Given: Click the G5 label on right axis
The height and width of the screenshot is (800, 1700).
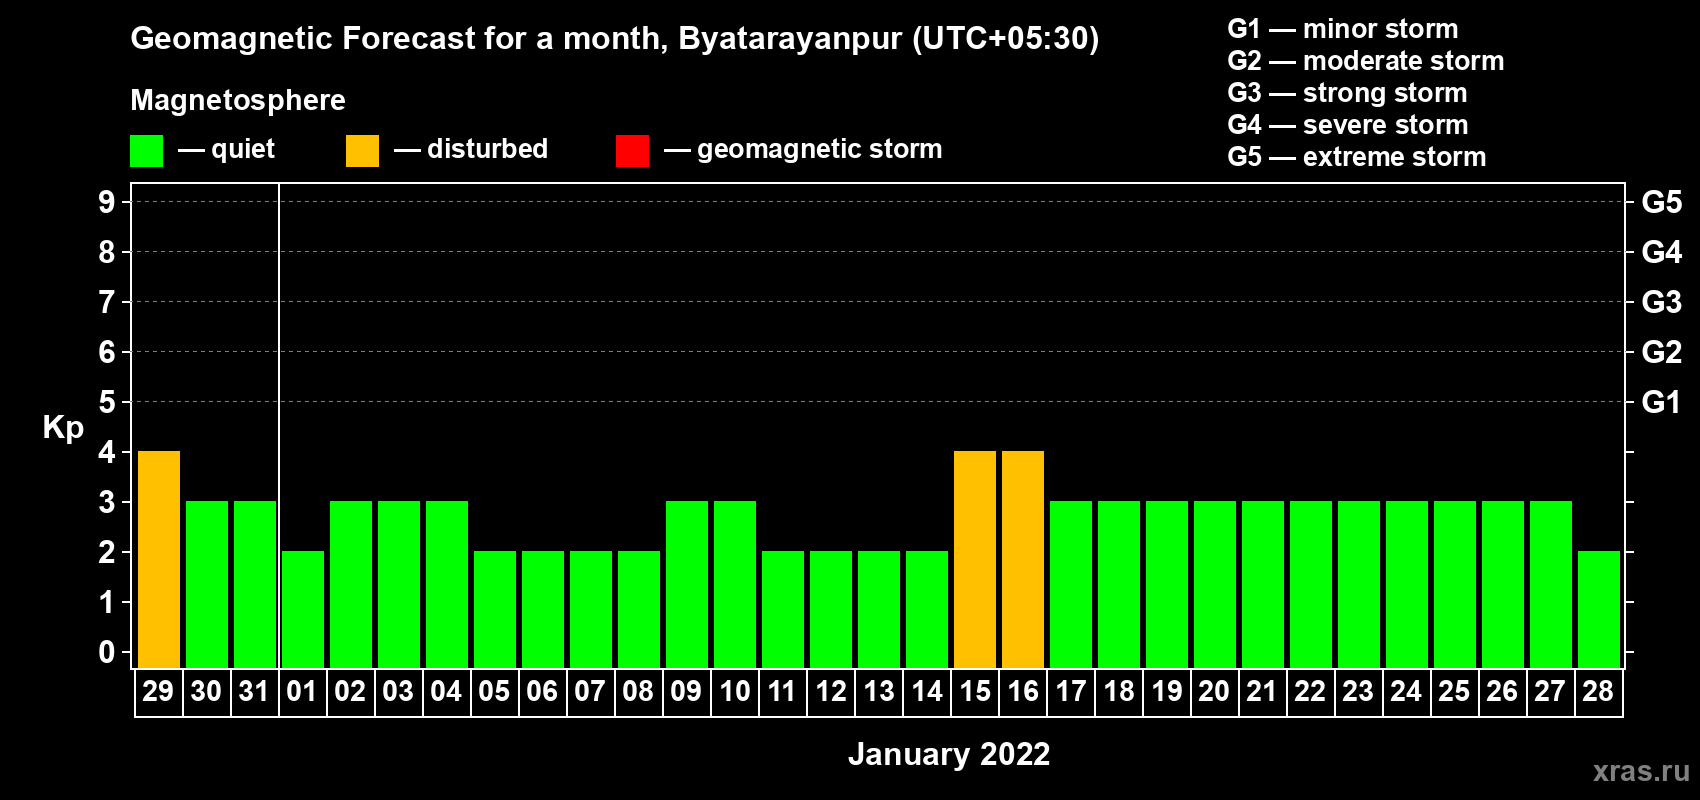Looking at the screenshot, I should 1661,202.
